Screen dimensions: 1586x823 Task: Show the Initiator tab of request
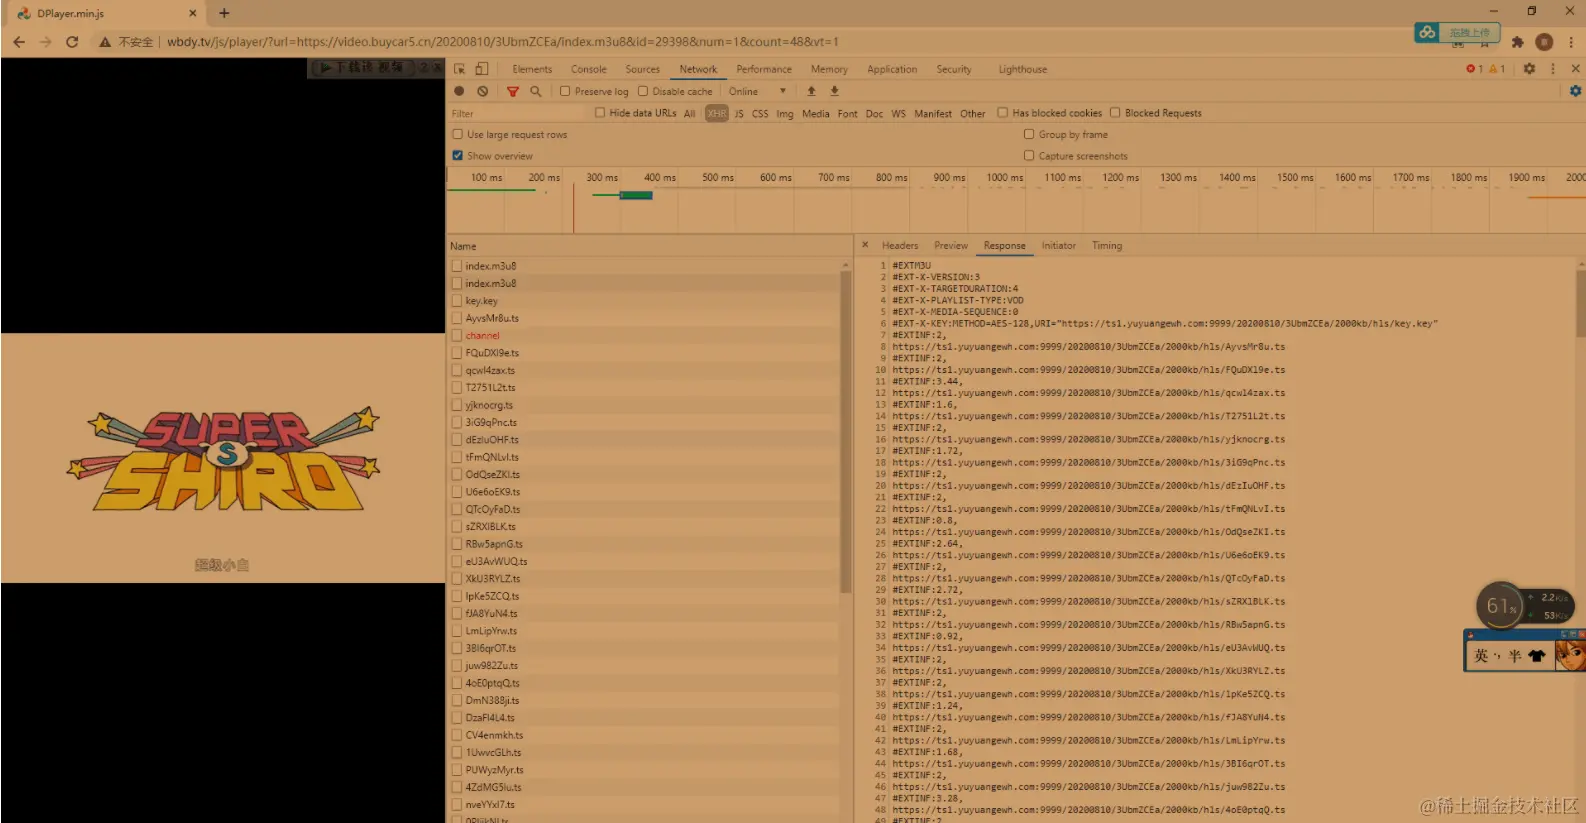[1059, 245]
